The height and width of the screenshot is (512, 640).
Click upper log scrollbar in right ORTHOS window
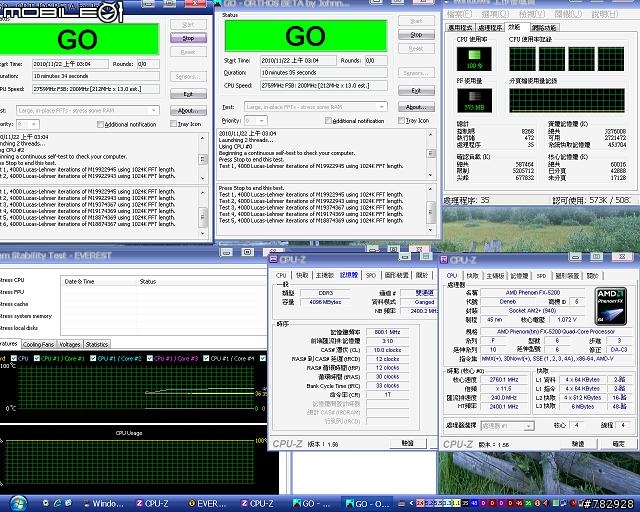431,154
